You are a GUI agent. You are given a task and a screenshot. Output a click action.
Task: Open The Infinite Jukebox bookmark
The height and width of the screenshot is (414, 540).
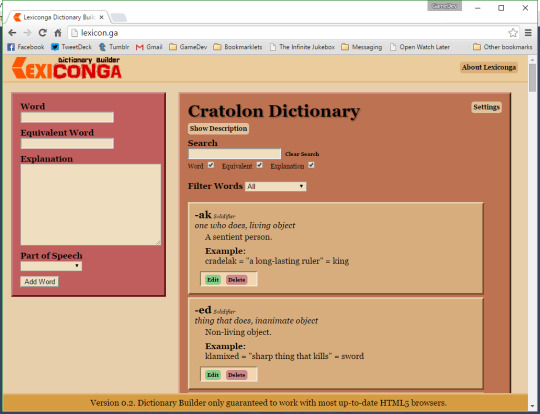click(302, 47)
